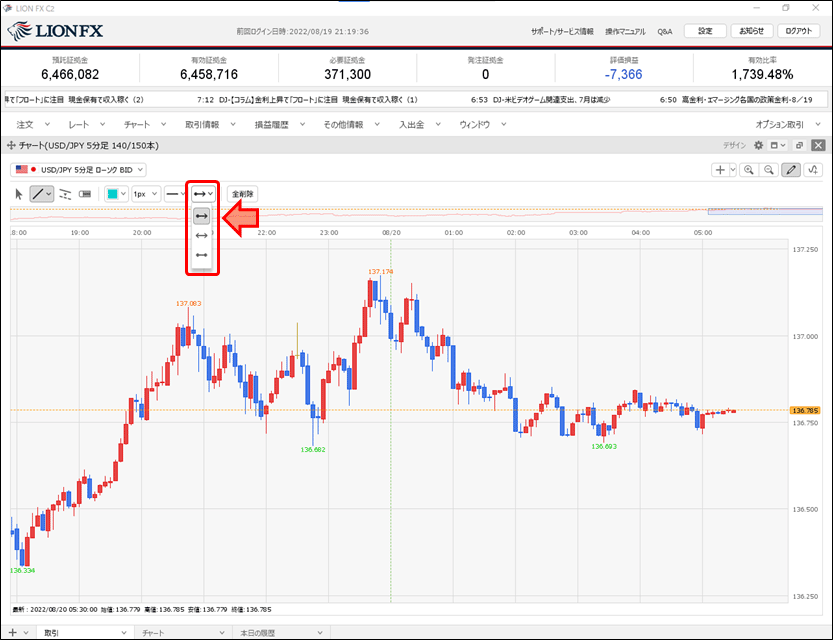Open the 取引情報 menu

(x=210, y=125)
